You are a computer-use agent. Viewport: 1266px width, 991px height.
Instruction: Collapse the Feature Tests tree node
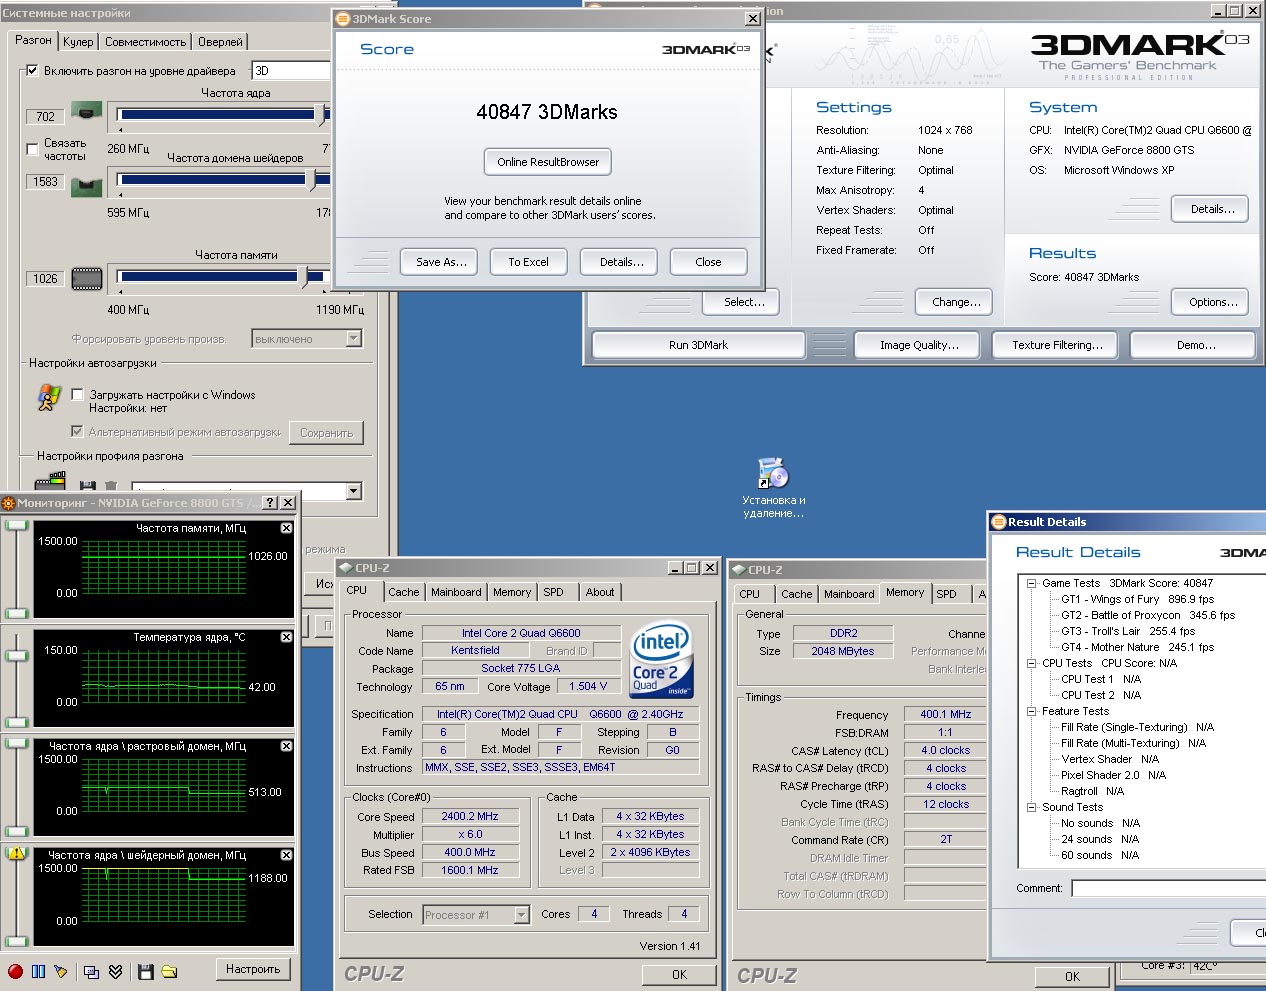(1031, 711)
